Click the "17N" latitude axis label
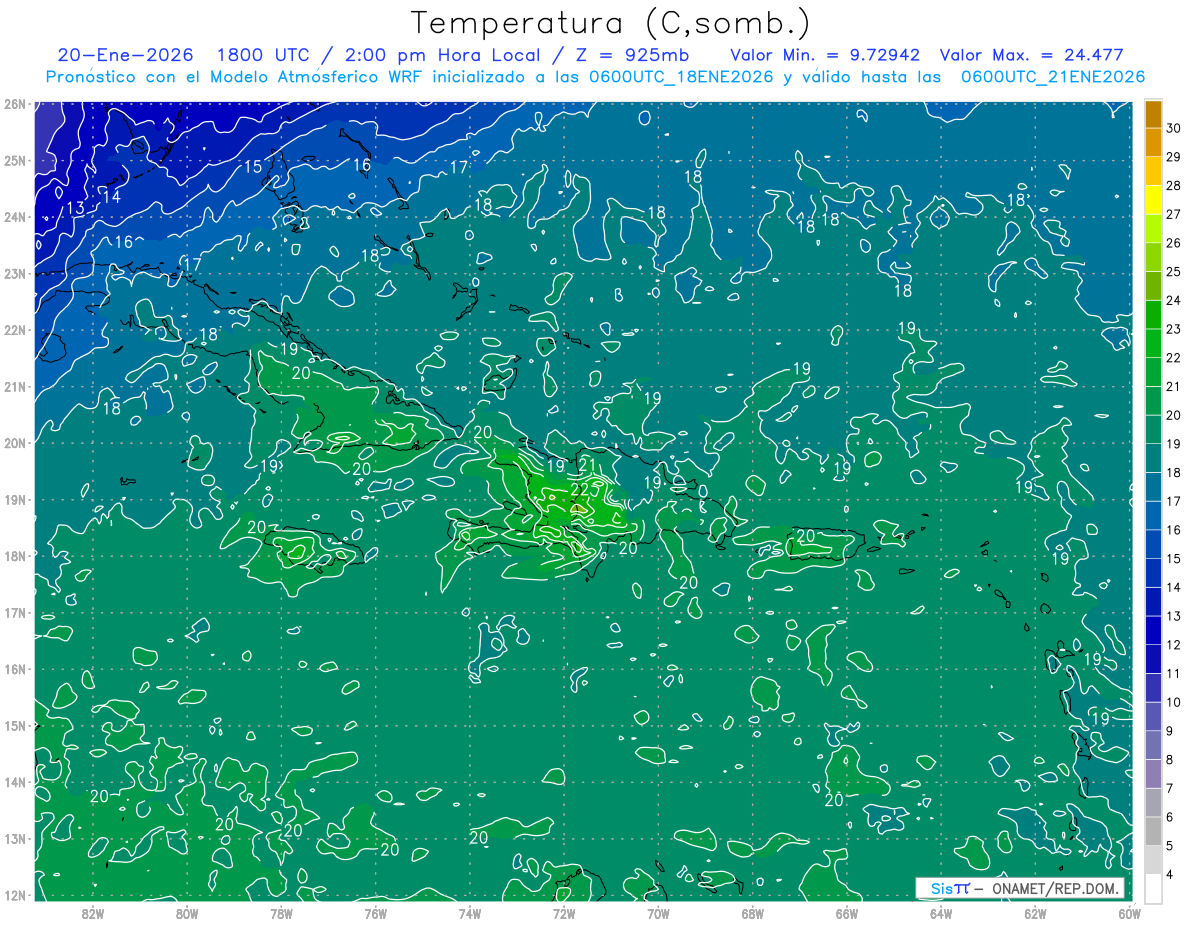Screen dimensions: 1200x927 pyautogui.click(x=14, y=612)
